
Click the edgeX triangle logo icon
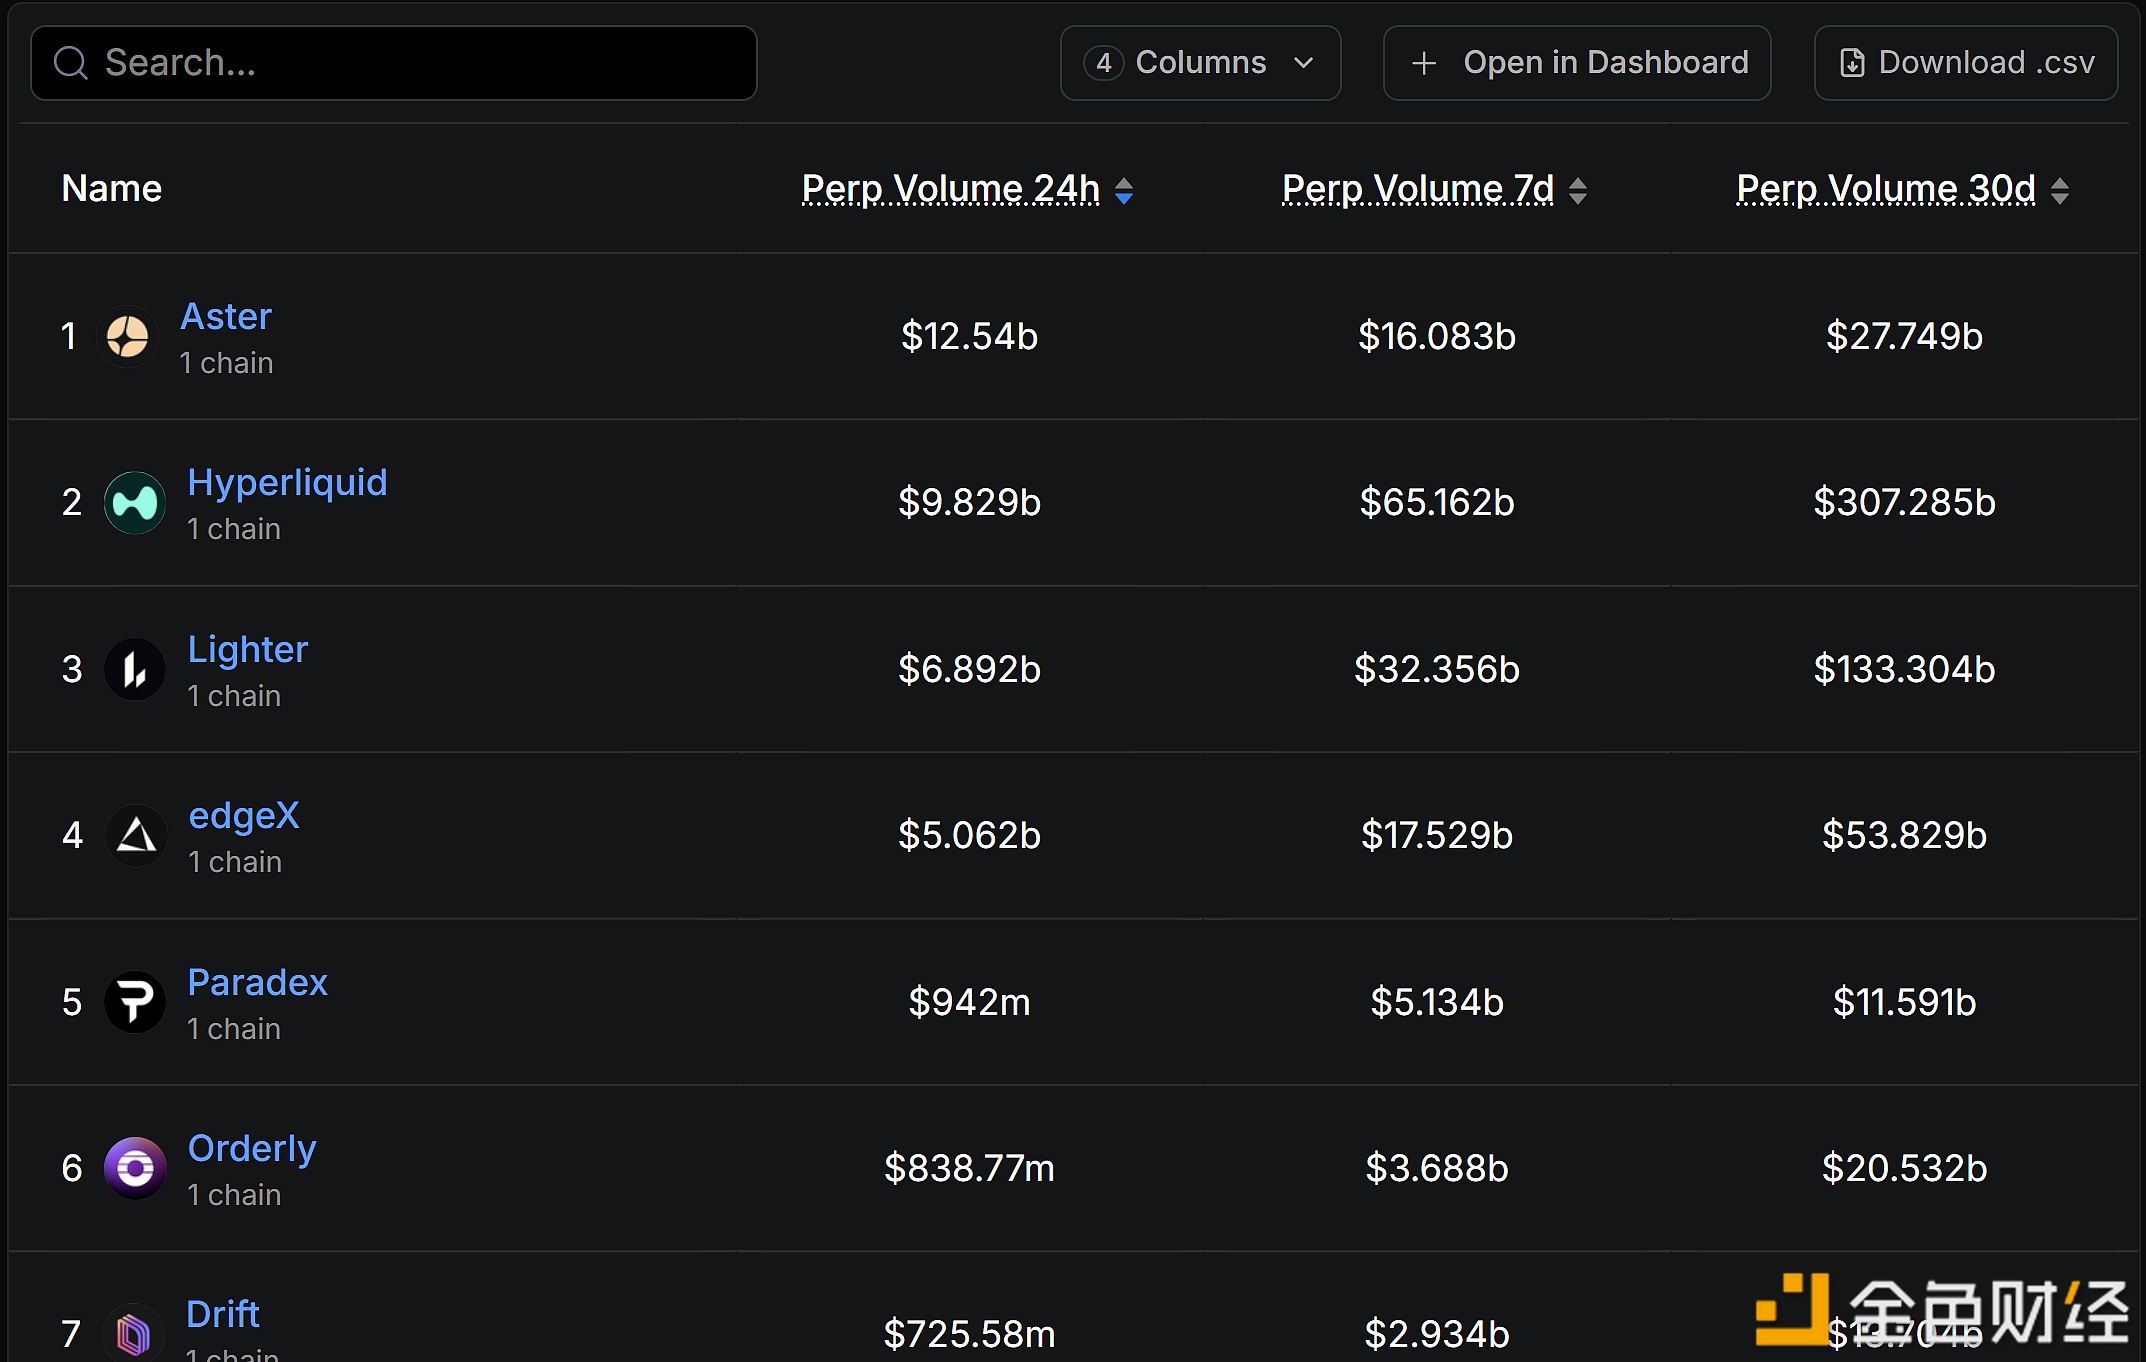(x=136, y=835)
